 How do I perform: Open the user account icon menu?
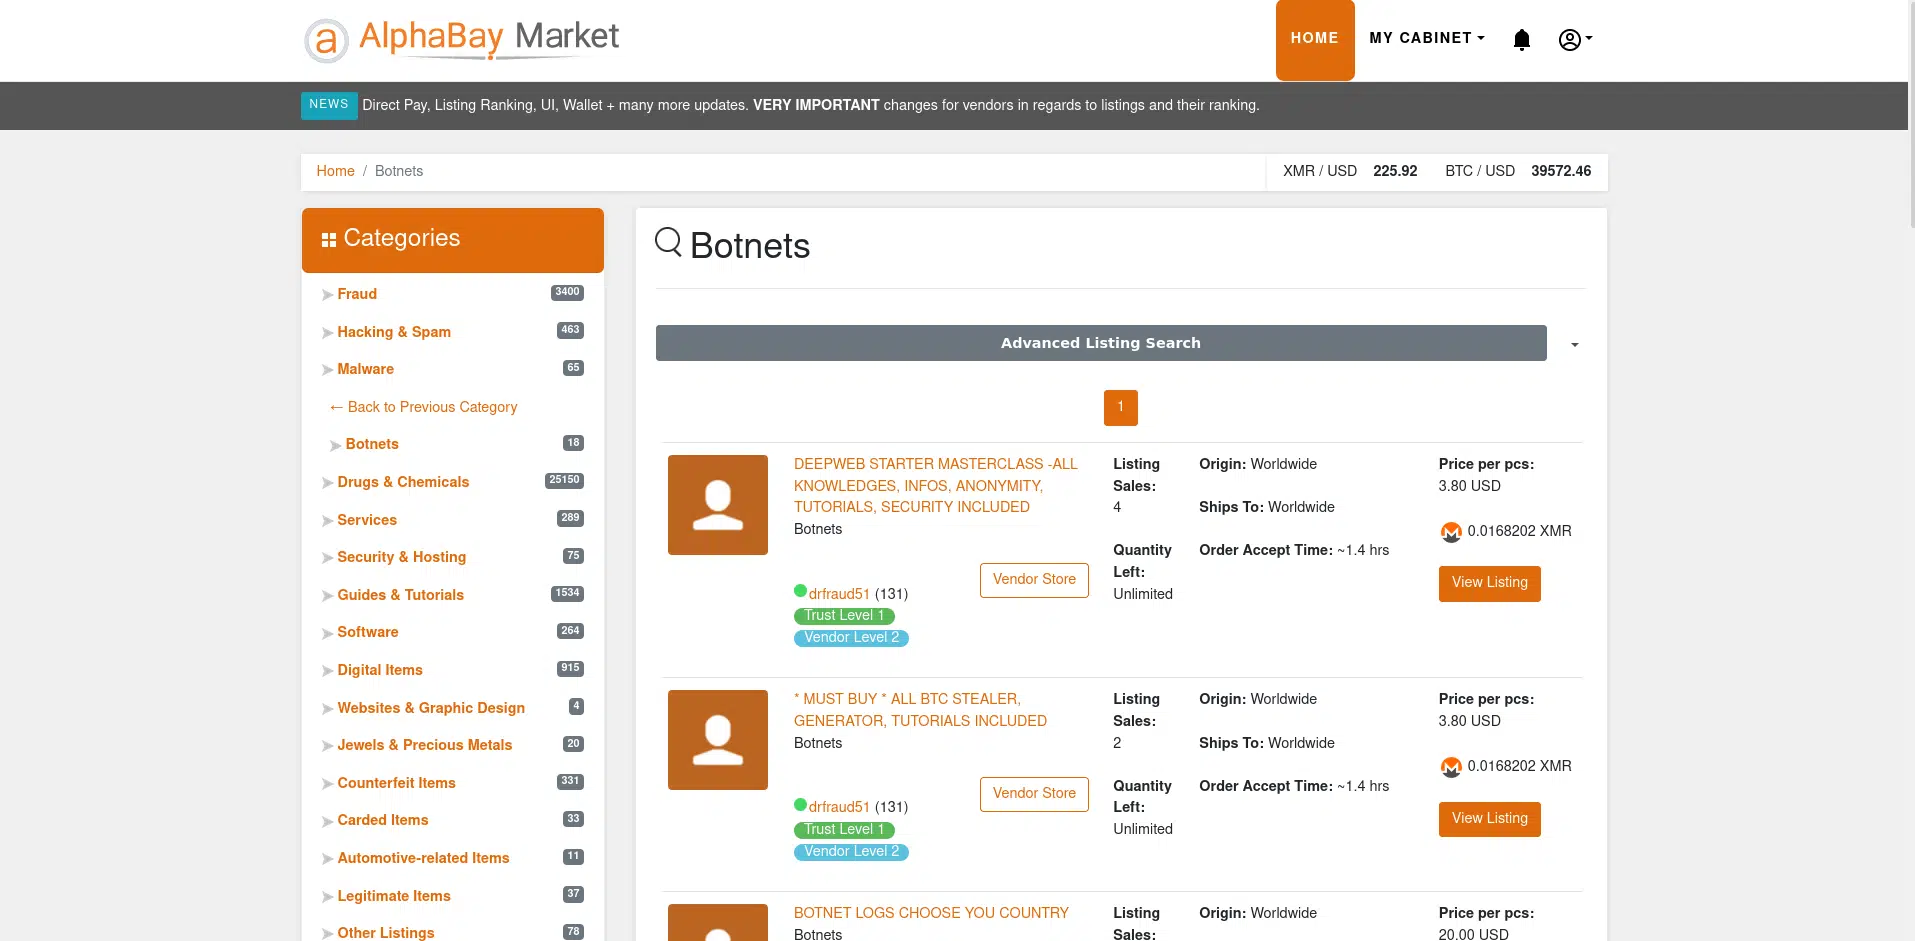coord(1575,39)
